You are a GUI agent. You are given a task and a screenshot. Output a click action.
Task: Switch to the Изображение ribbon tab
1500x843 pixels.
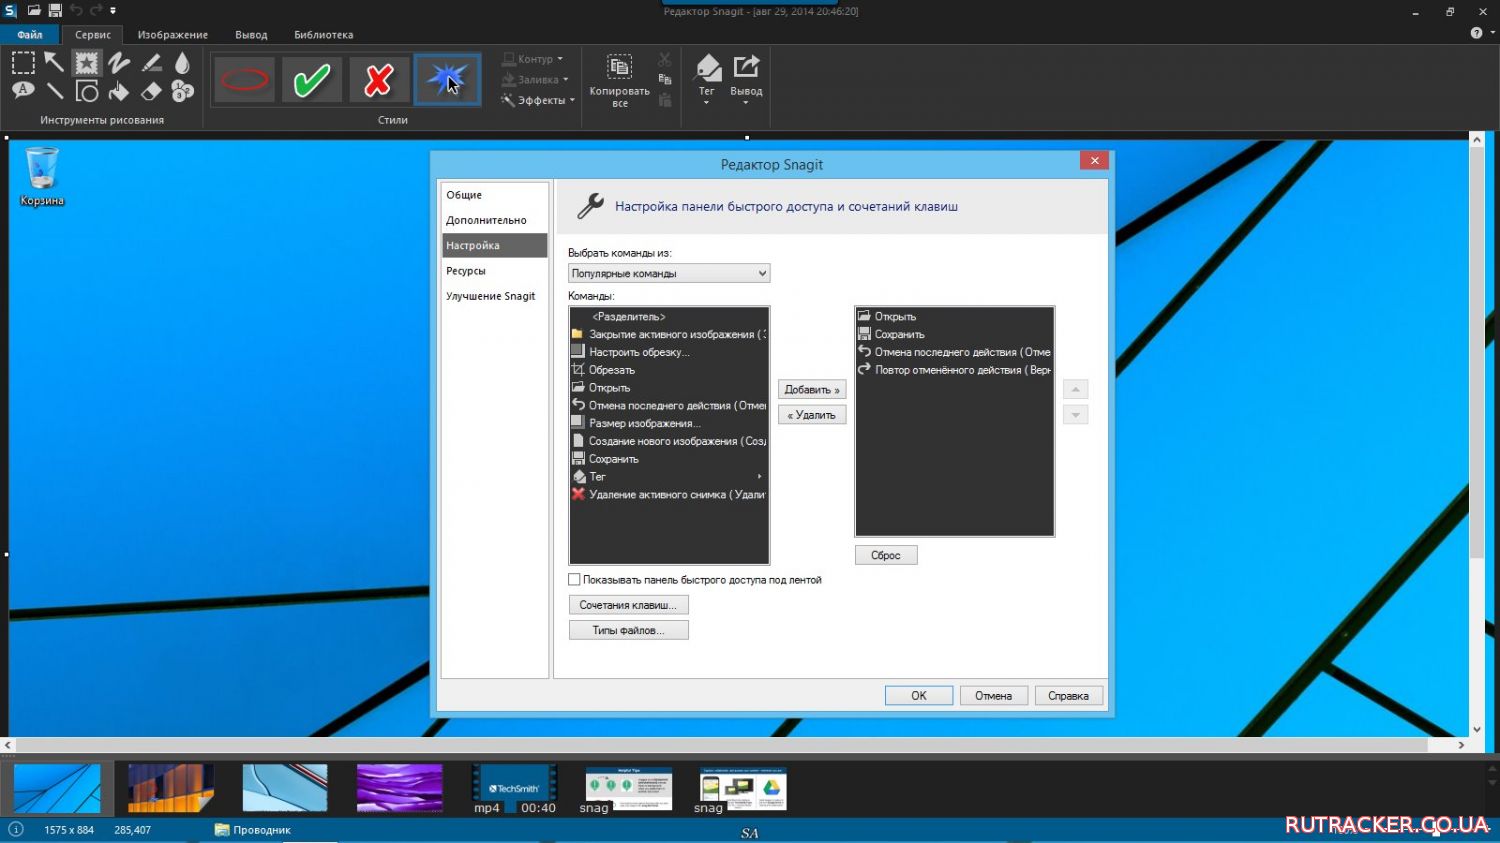(173, 34)
